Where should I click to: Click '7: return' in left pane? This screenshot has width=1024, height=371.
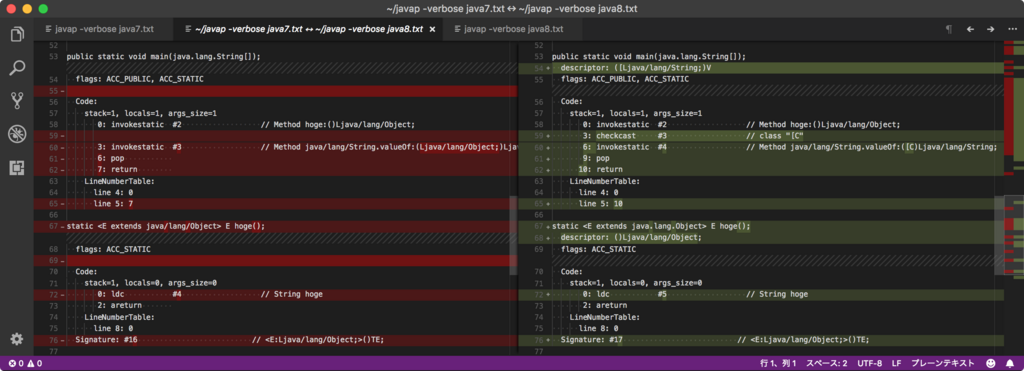click(x=118, y=170)
